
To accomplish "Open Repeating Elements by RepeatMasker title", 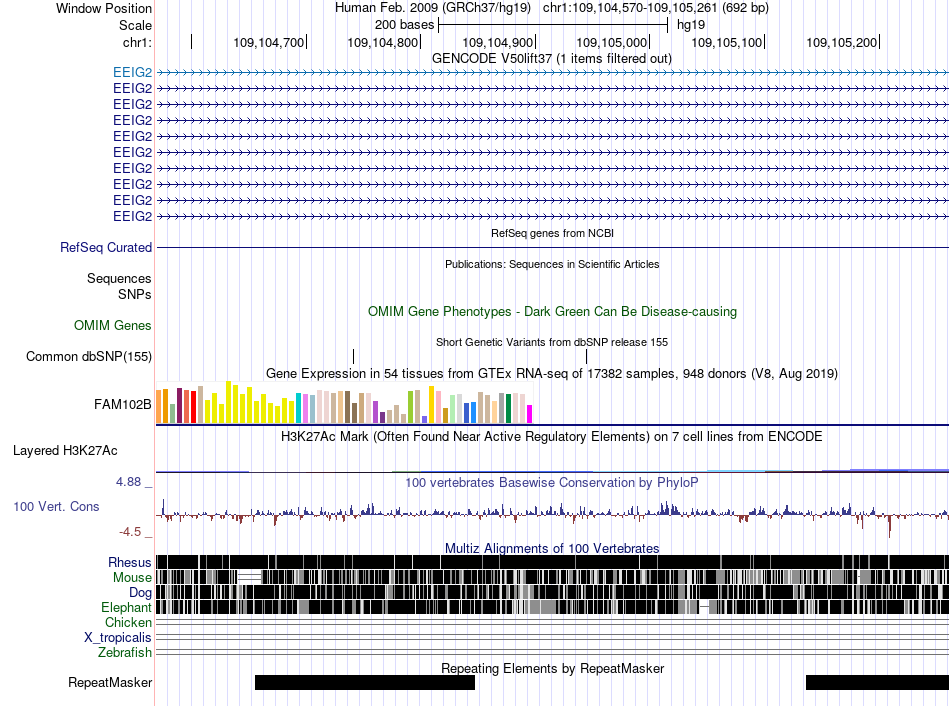I will [x=552, y=668].
